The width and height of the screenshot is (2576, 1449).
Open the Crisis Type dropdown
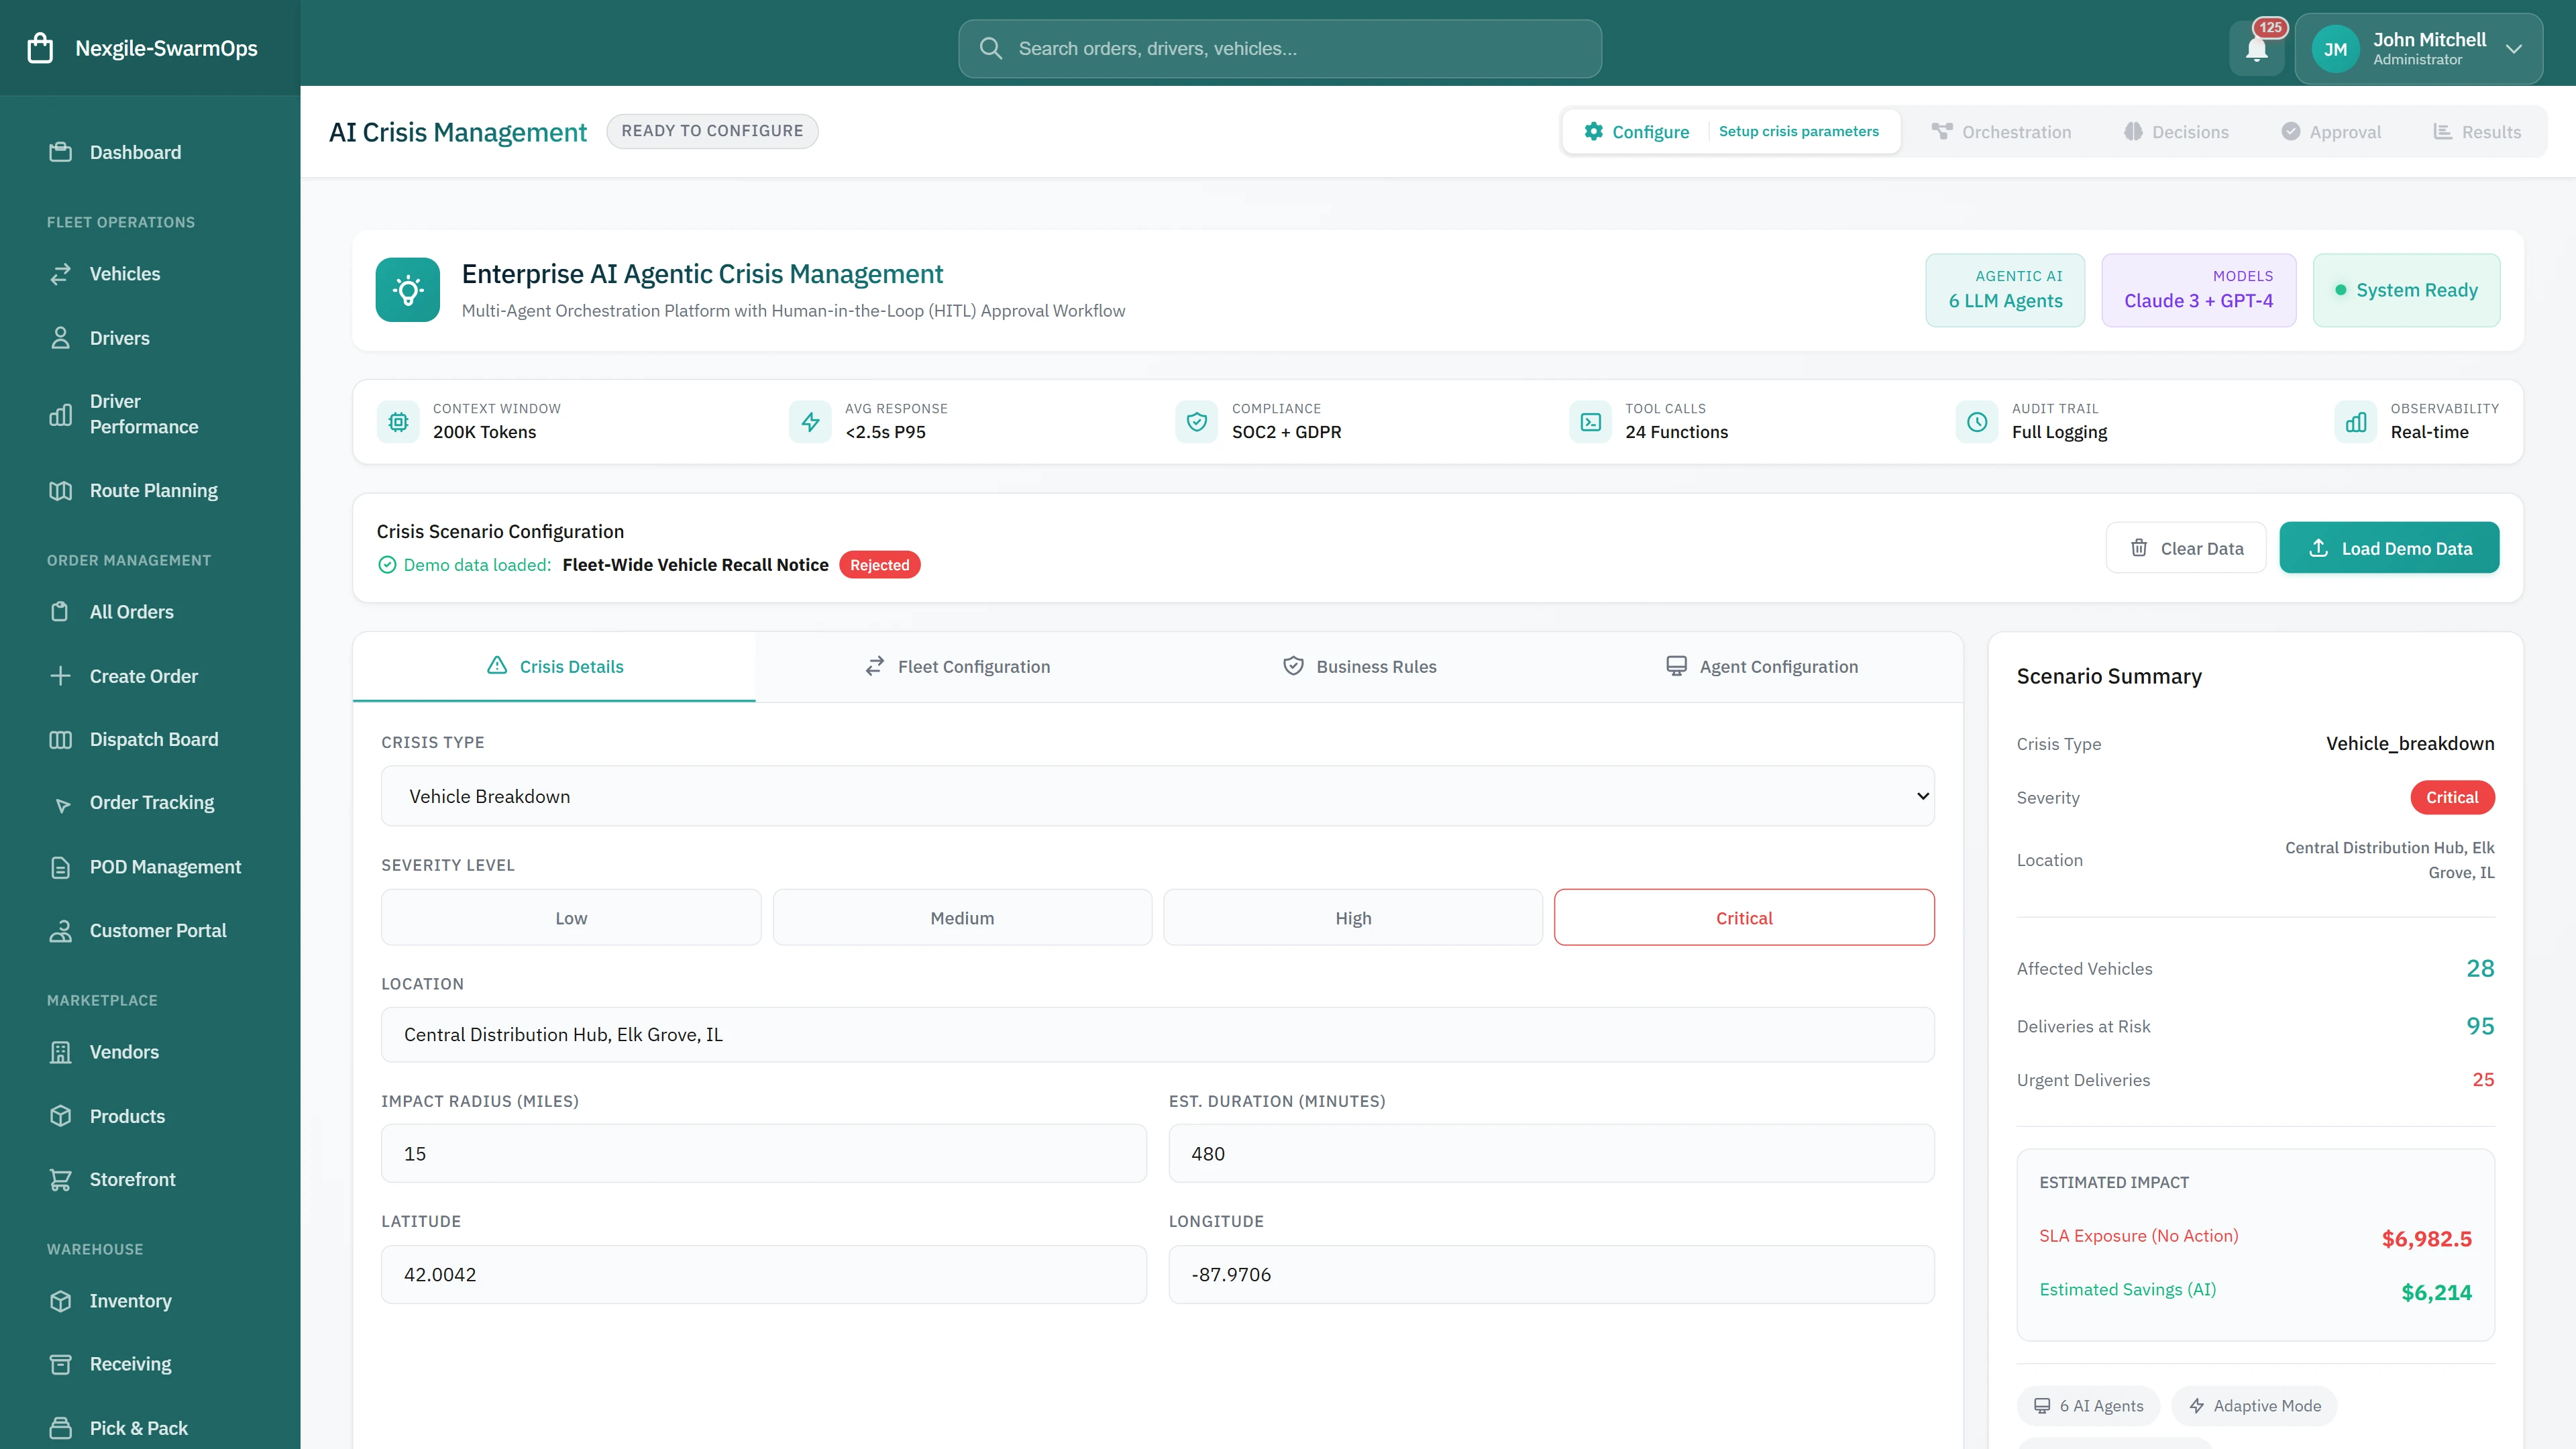pyautogui.click(x=1157, y=796)
